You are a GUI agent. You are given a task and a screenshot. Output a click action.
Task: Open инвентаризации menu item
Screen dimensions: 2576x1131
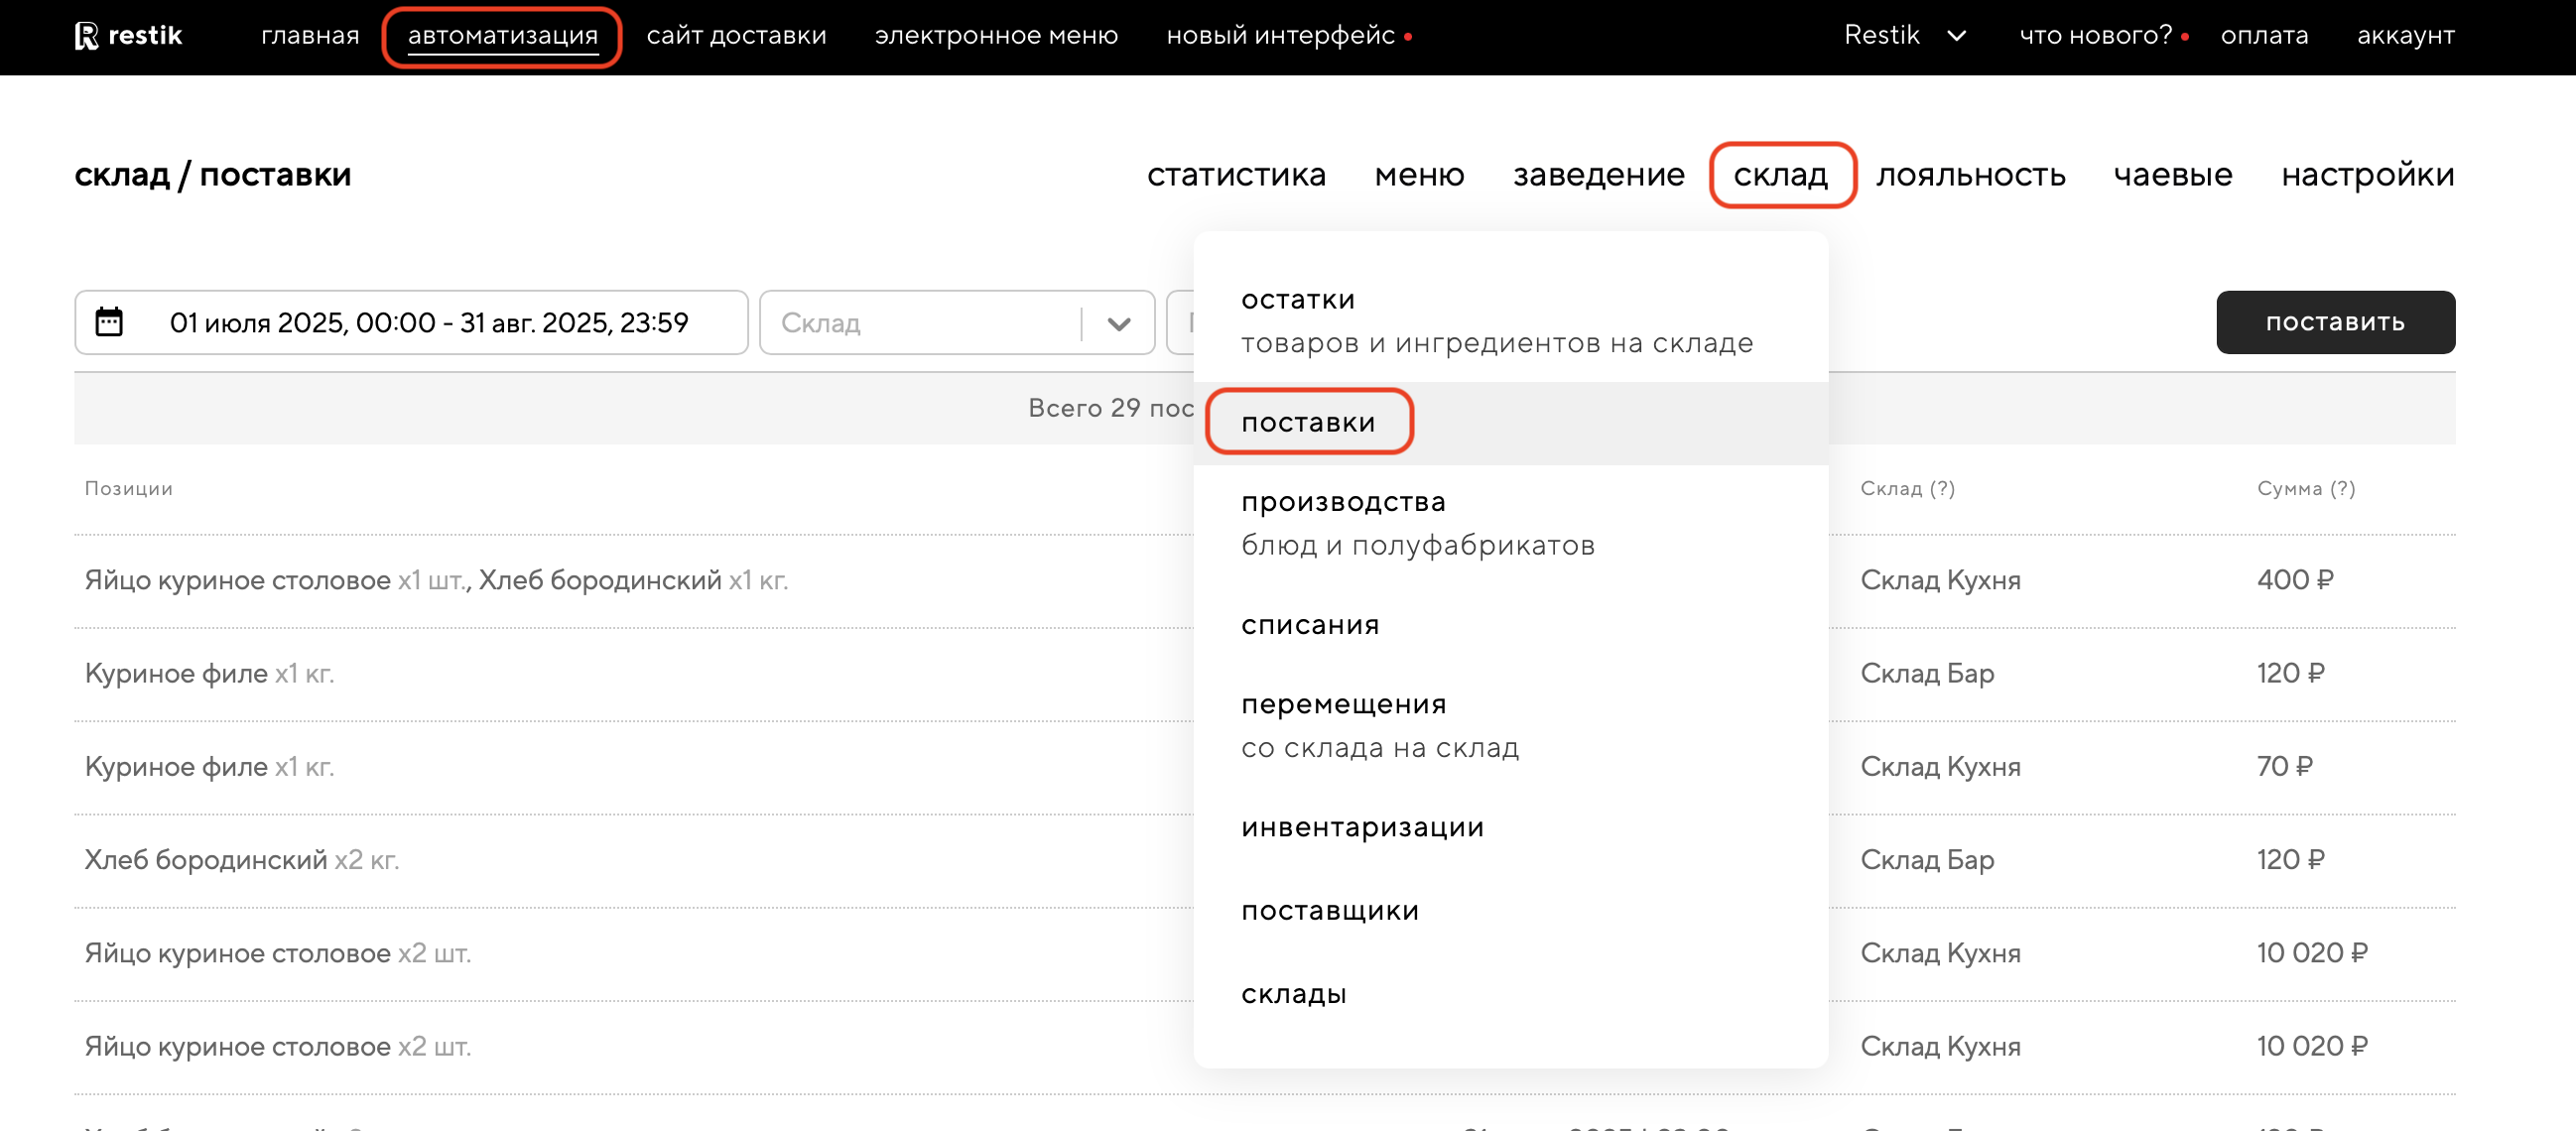tap(1362, 828)
